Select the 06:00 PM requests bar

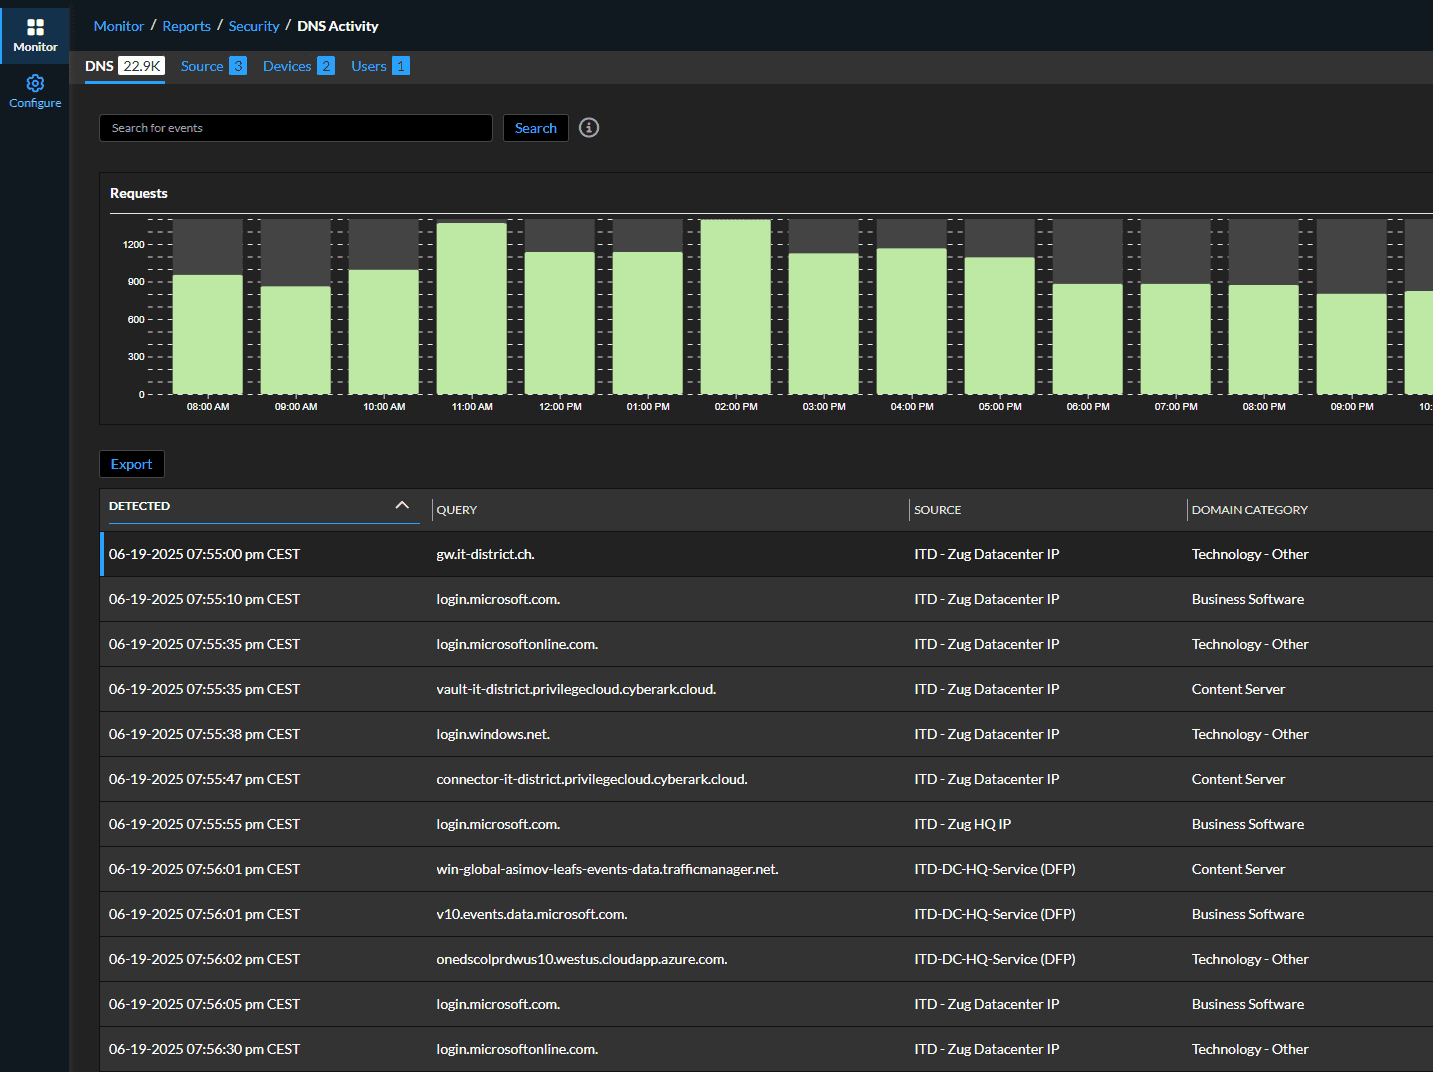1088,339
